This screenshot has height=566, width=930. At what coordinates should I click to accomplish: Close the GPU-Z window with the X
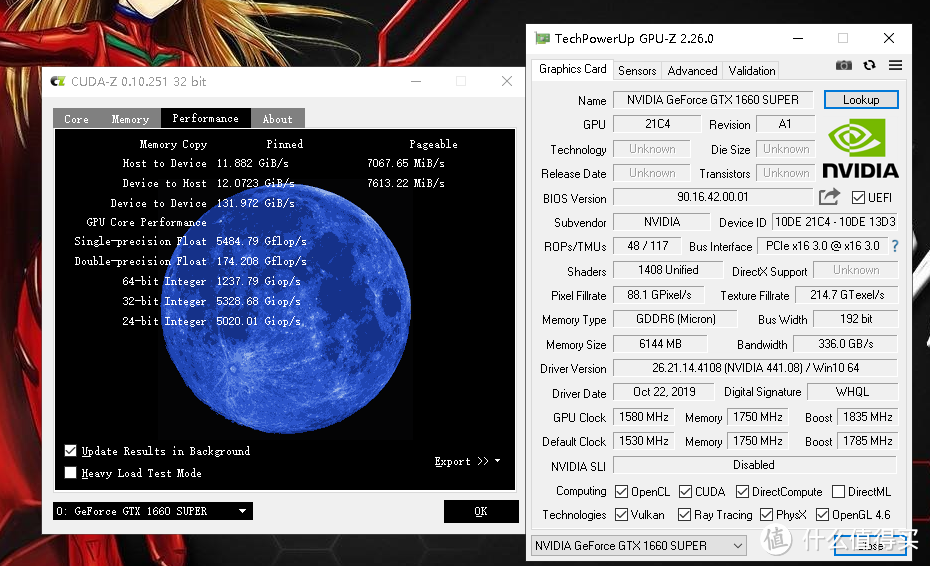(888, 39)
